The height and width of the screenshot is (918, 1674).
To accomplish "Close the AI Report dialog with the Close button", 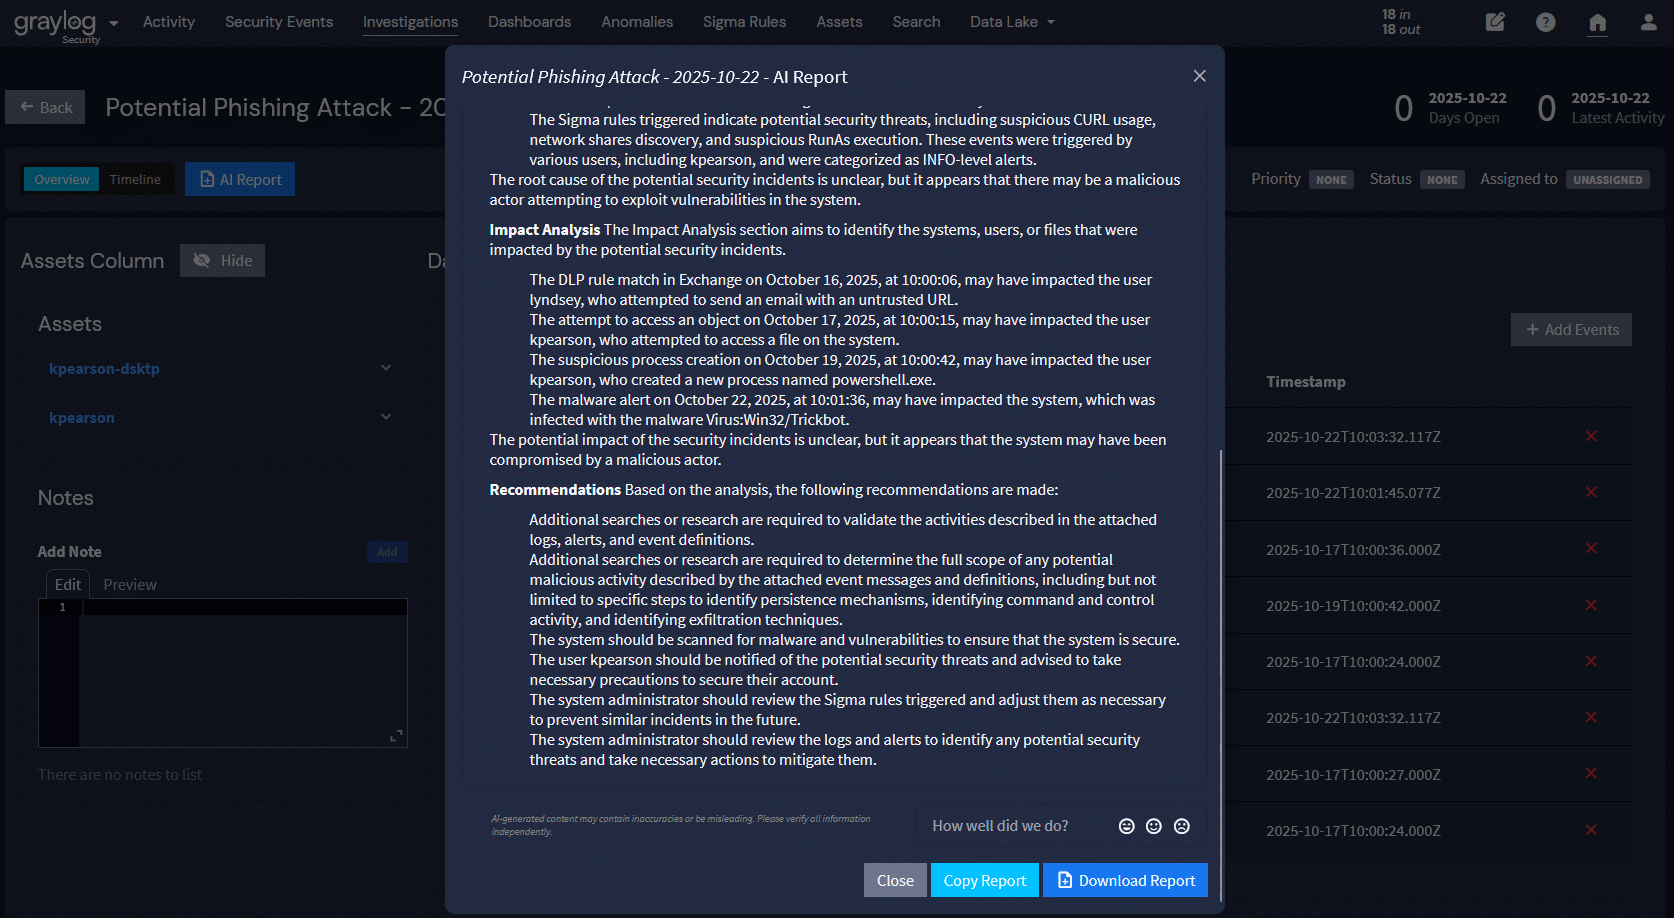I will coord(894,880).
